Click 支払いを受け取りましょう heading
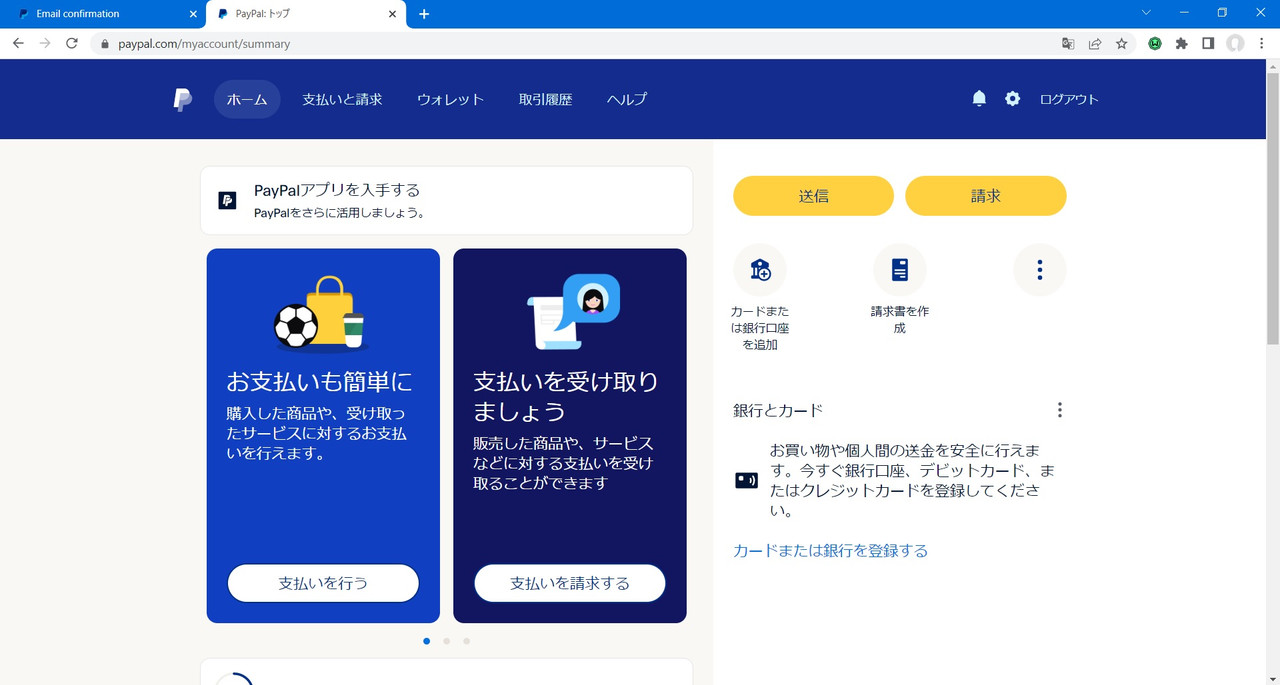The height and width of the screenshot is (685, 1280). pyautogui.click(x=566, y=397)
